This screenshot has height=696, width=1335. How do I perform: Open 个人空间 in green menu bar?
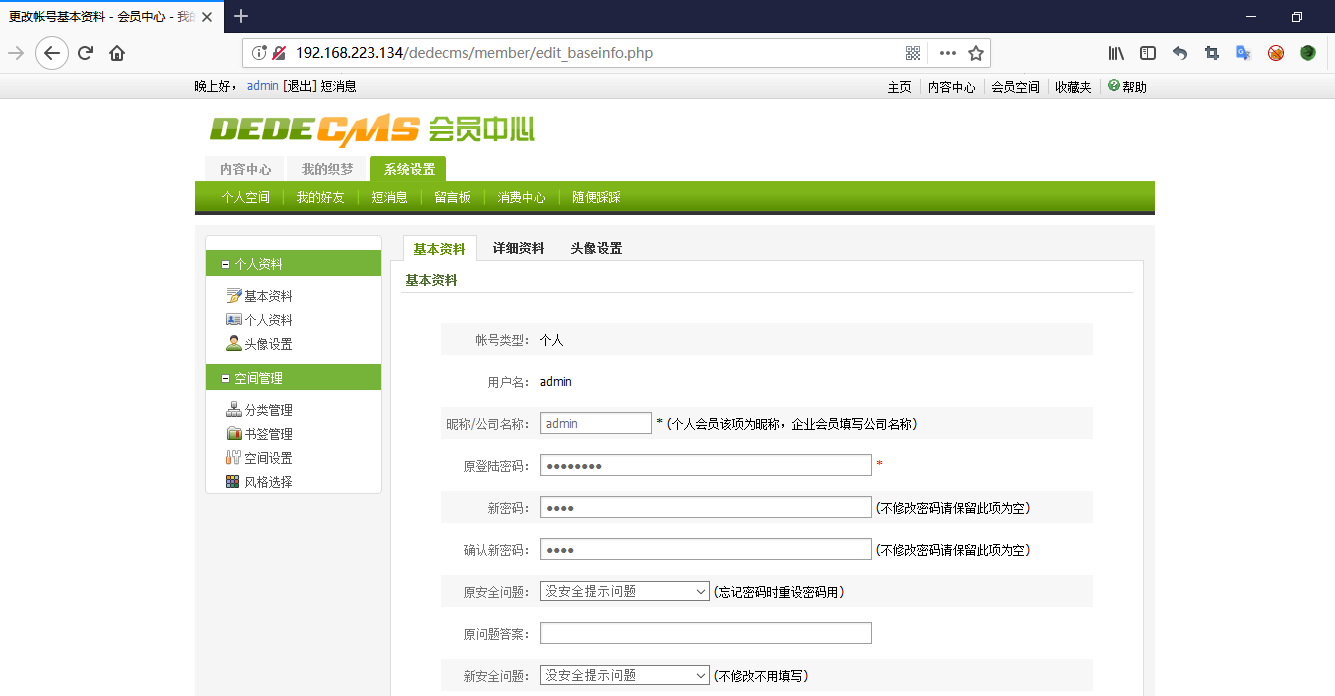245,197
